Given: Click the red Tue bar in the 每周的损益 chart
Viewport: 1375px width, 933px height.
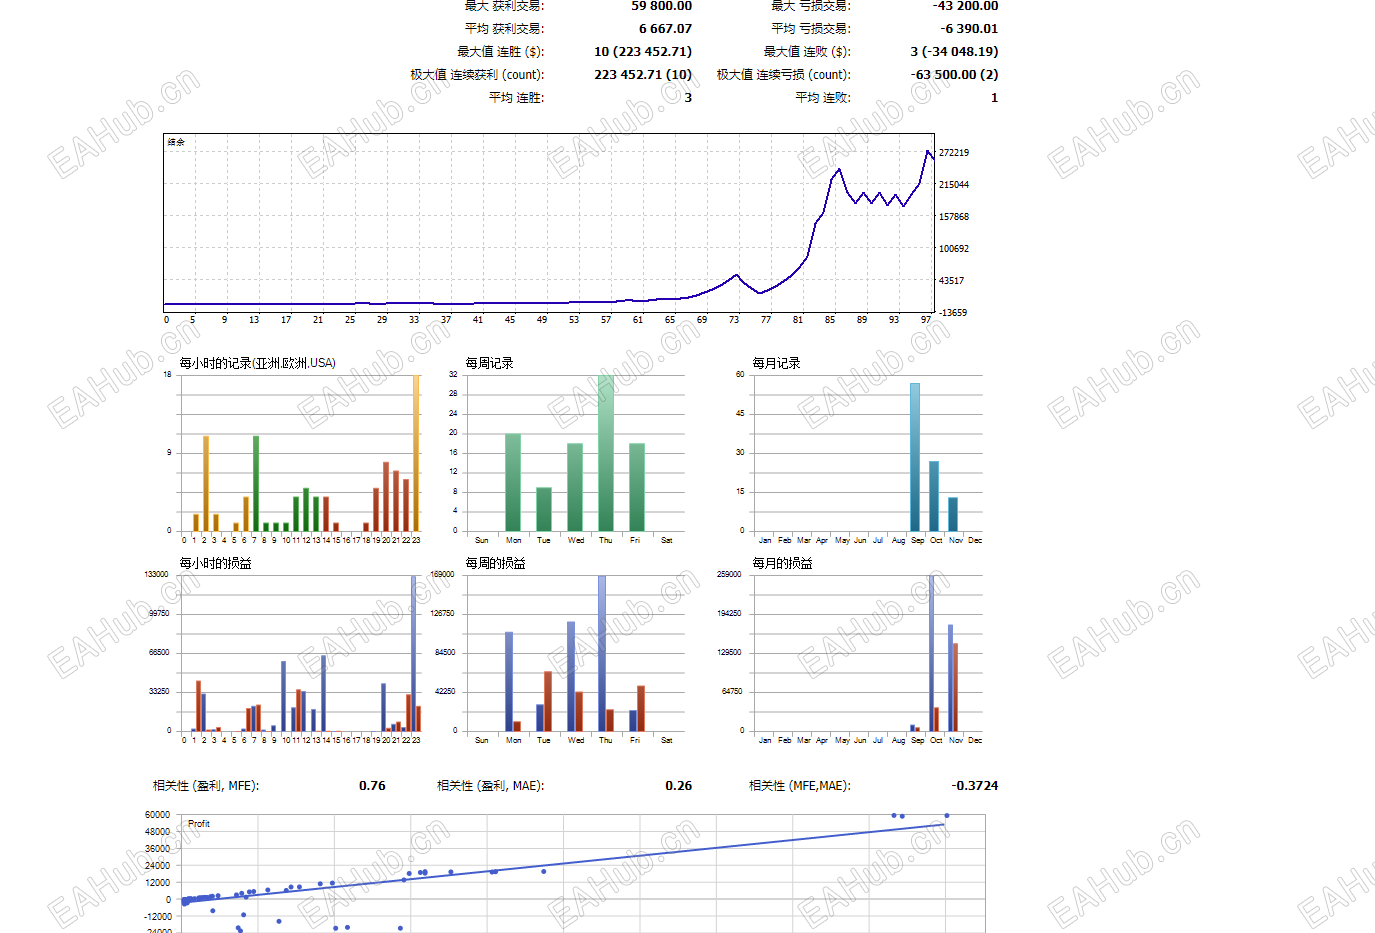Looking at the screenshot, I should click(548, 701).
